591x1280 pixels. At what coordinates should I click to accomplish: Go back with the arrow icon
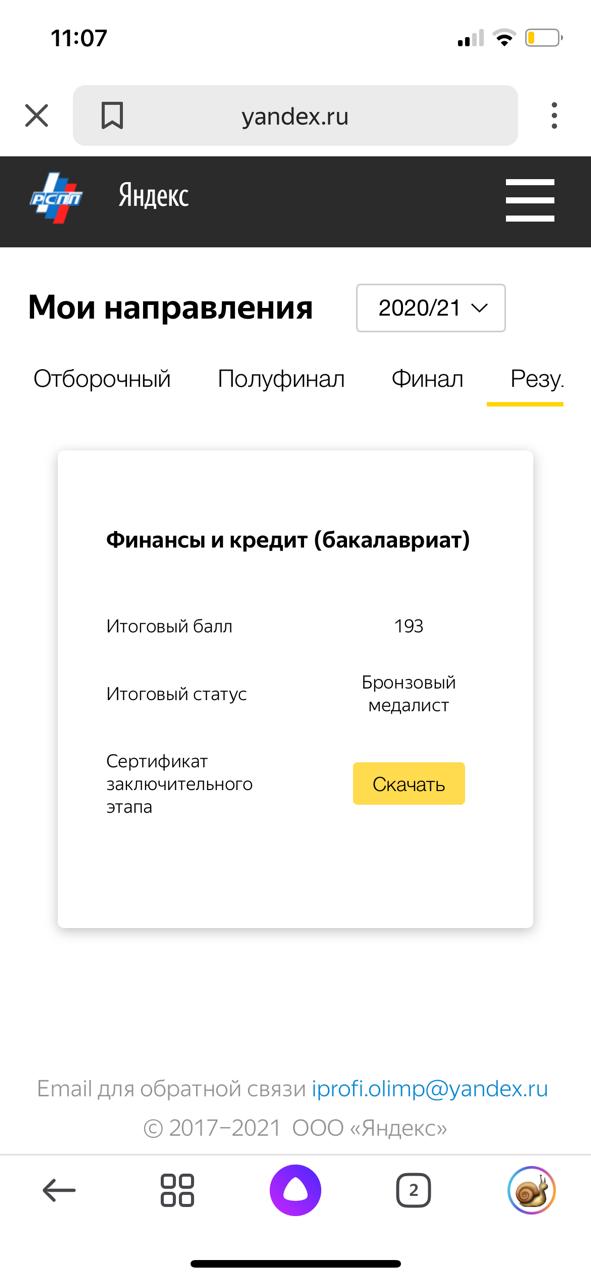(59, 1190)
